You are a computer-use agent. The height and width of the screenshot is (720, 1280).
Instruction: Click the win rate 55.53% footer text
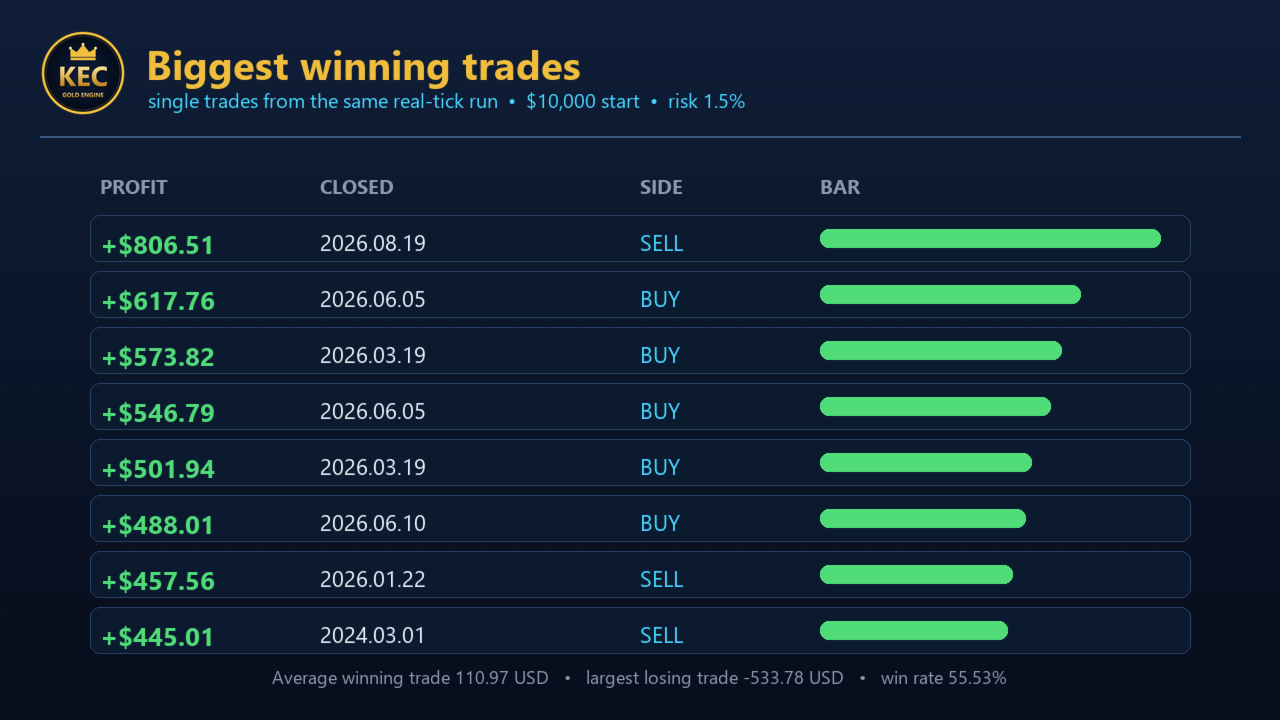pyautogui.click(x=943, y=678)
